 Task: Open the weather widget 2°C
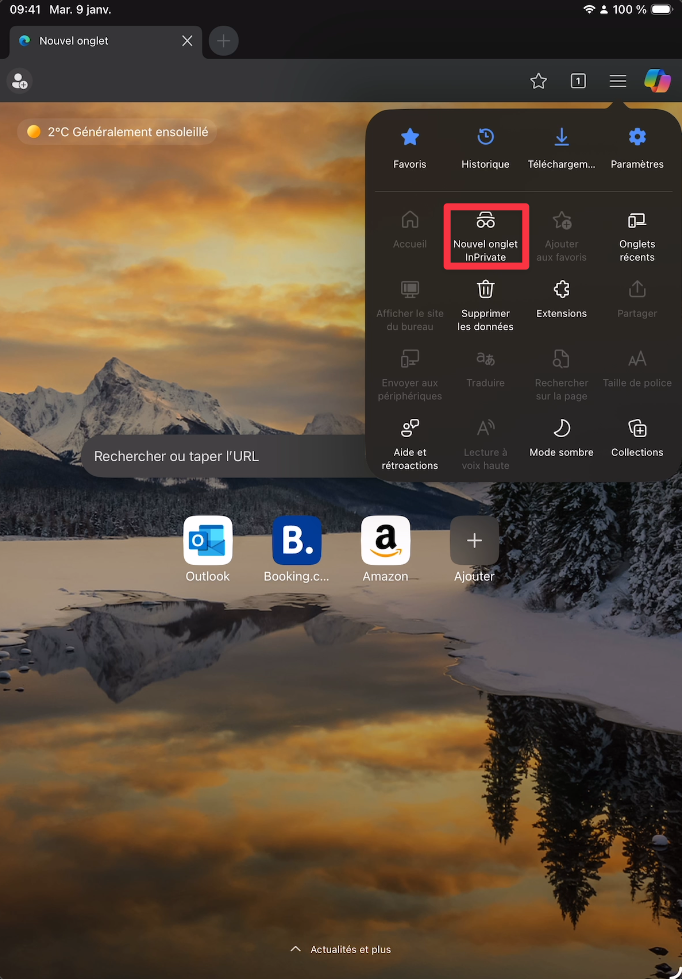click(117, 132)
